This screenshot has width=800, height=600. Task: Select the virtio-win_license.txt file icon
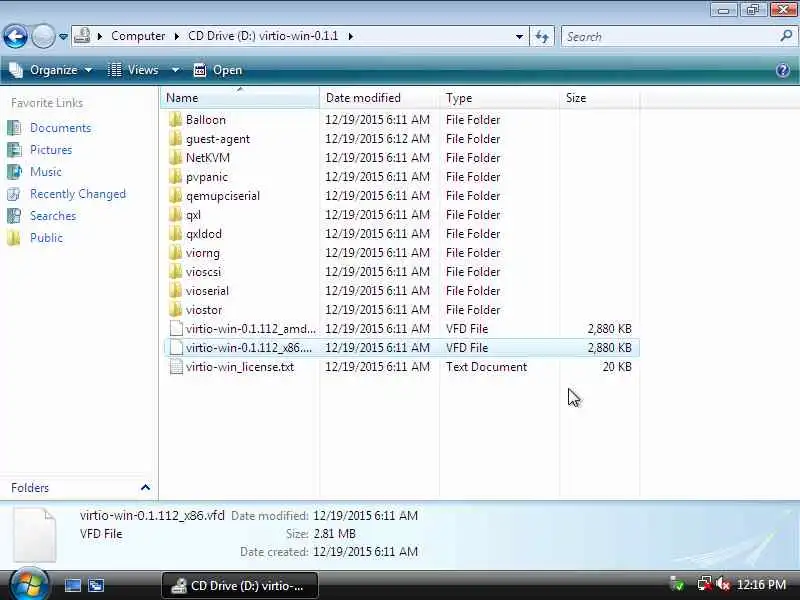pos(176,367)
